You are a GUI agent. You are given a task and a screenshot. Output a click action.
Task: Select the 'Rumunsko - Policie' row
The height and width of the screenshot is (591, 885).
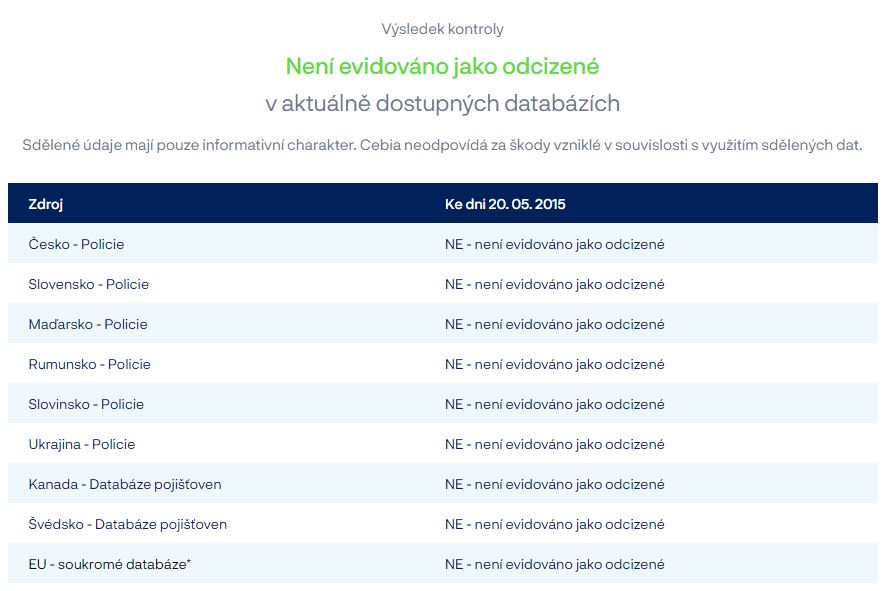88,364
